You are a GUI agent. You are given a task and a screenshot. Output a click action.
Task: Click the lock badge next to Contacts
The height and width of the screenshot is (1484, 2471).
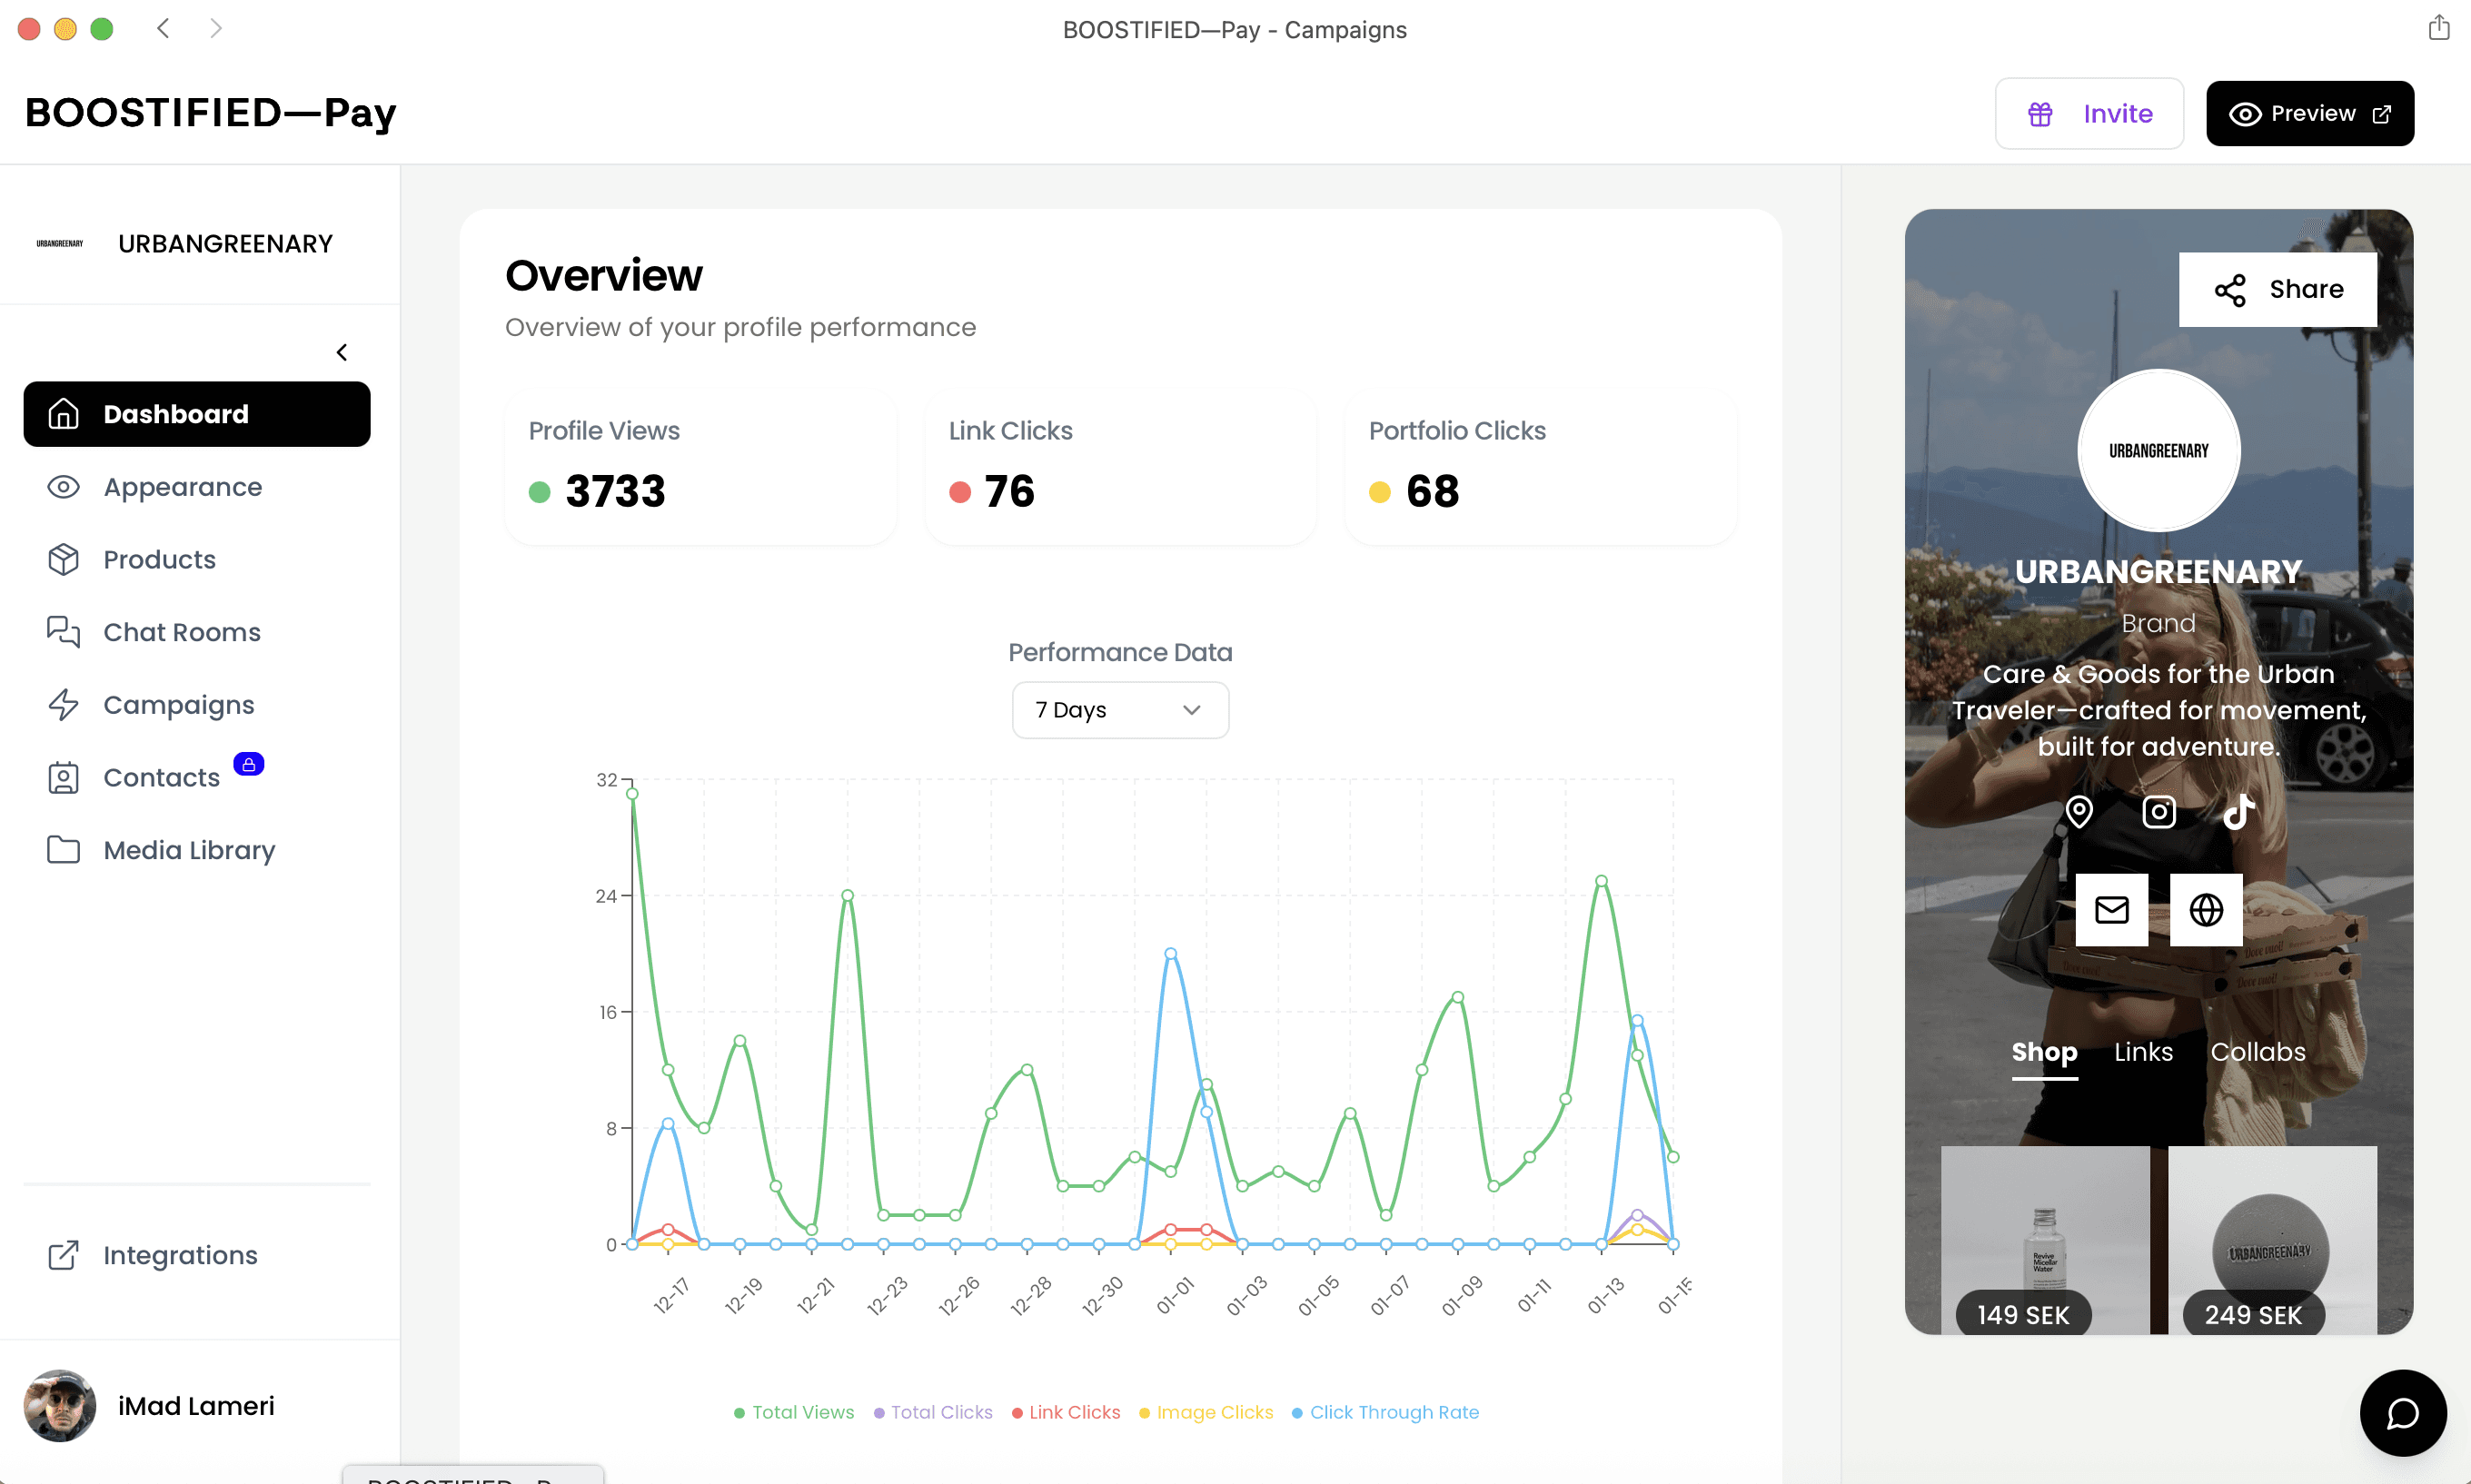(x=248, y=764)
